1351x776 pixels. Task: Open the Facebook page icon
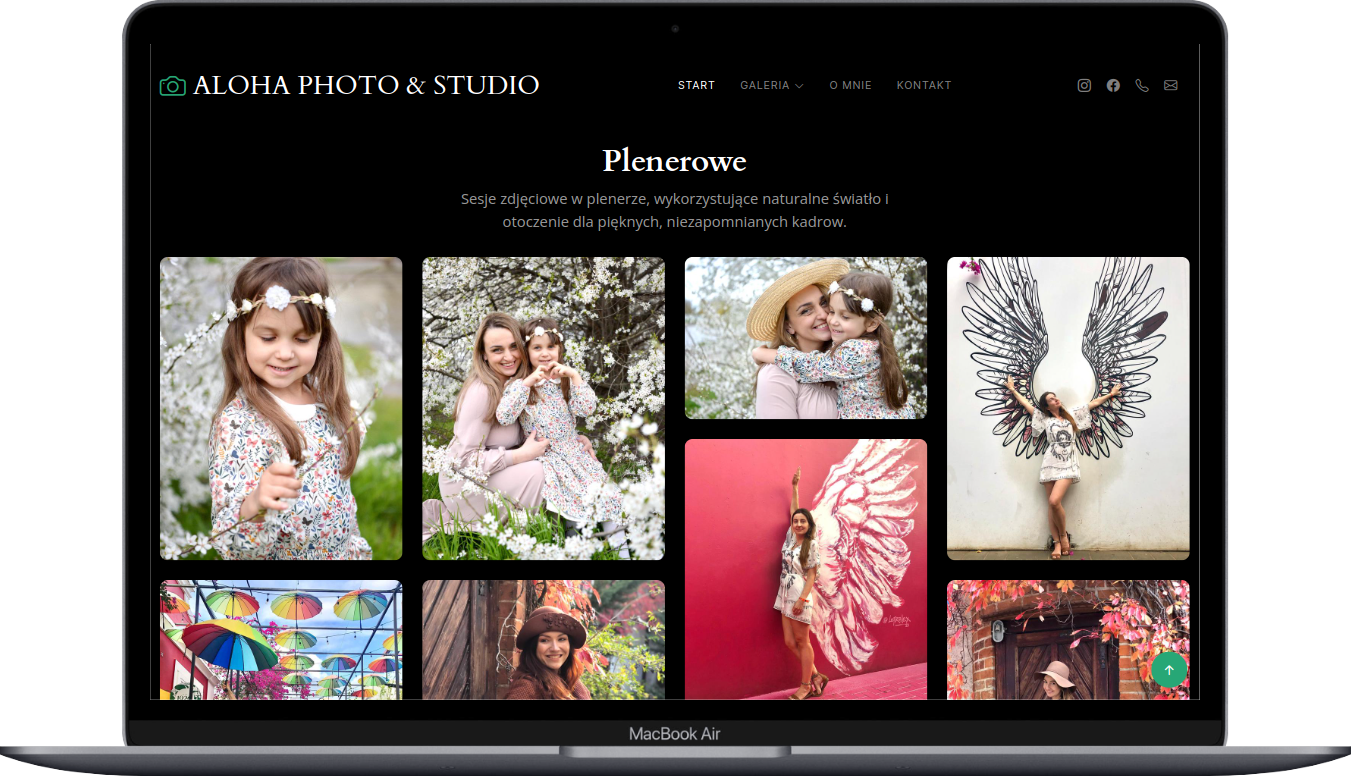(1113, 86)
